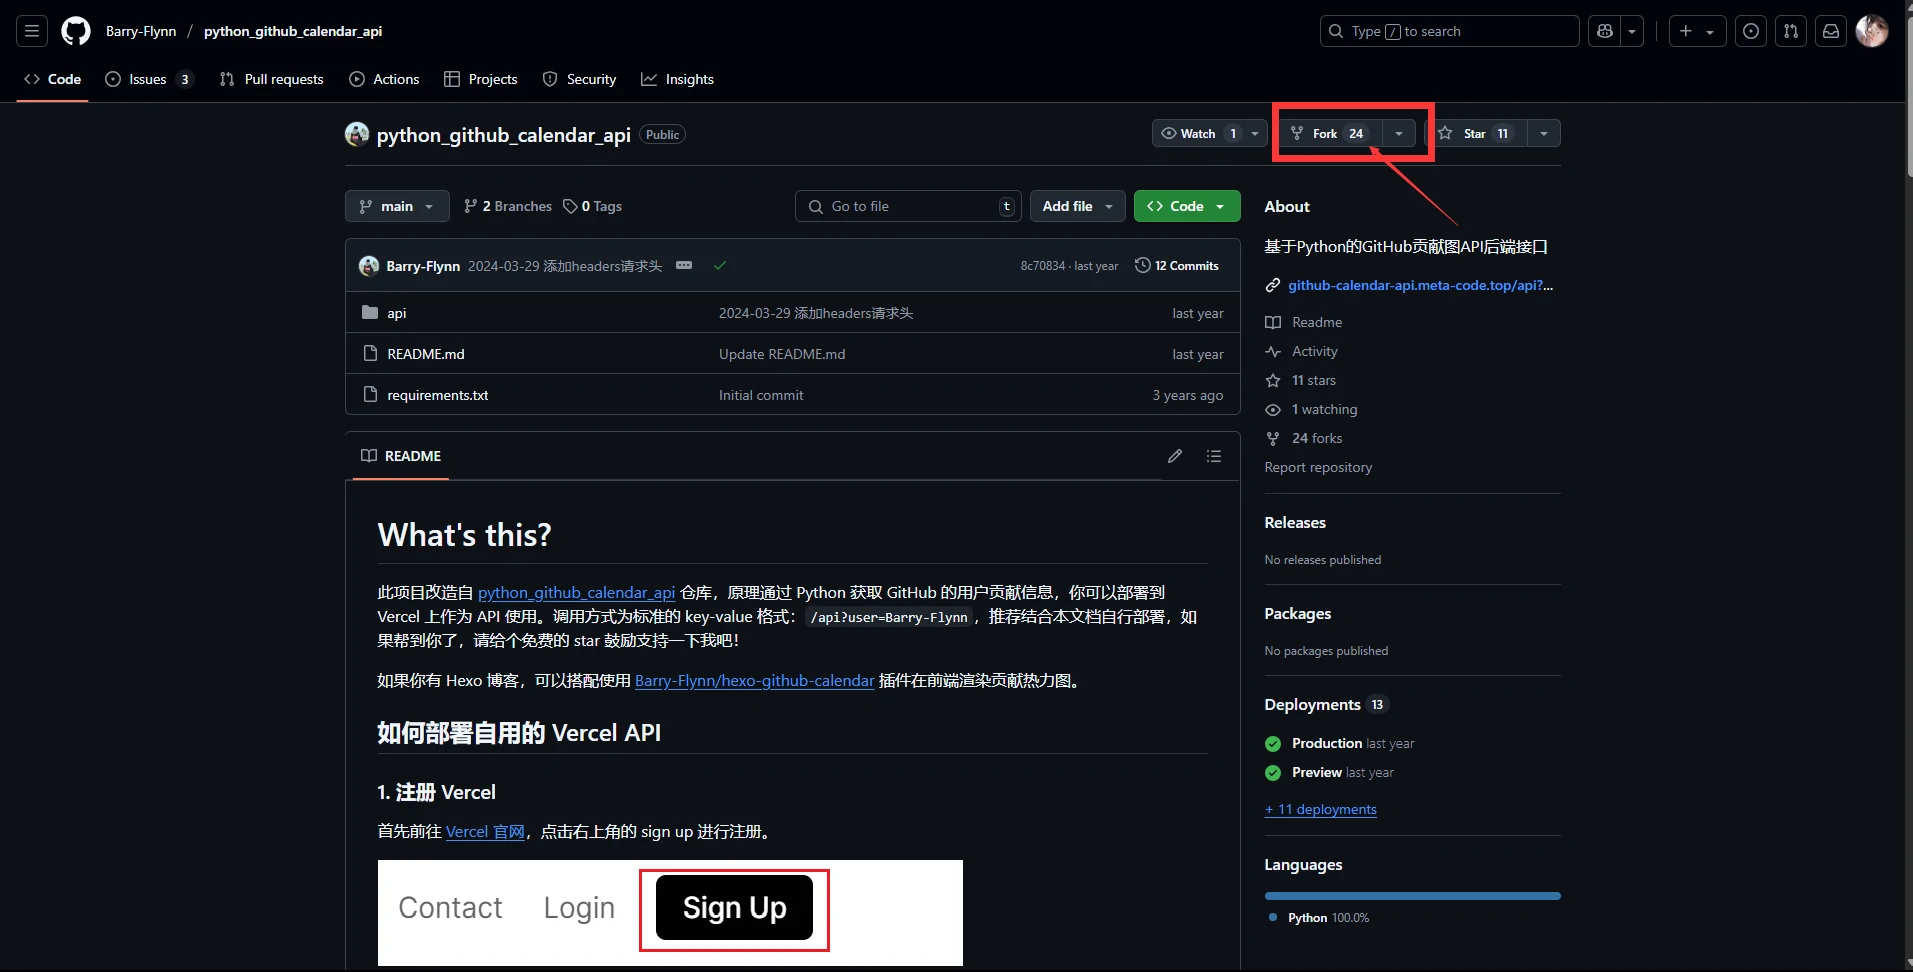Open the Add file dropdown
Image resolution: width=1913 pixels, height=972 pixels.
1077,206
